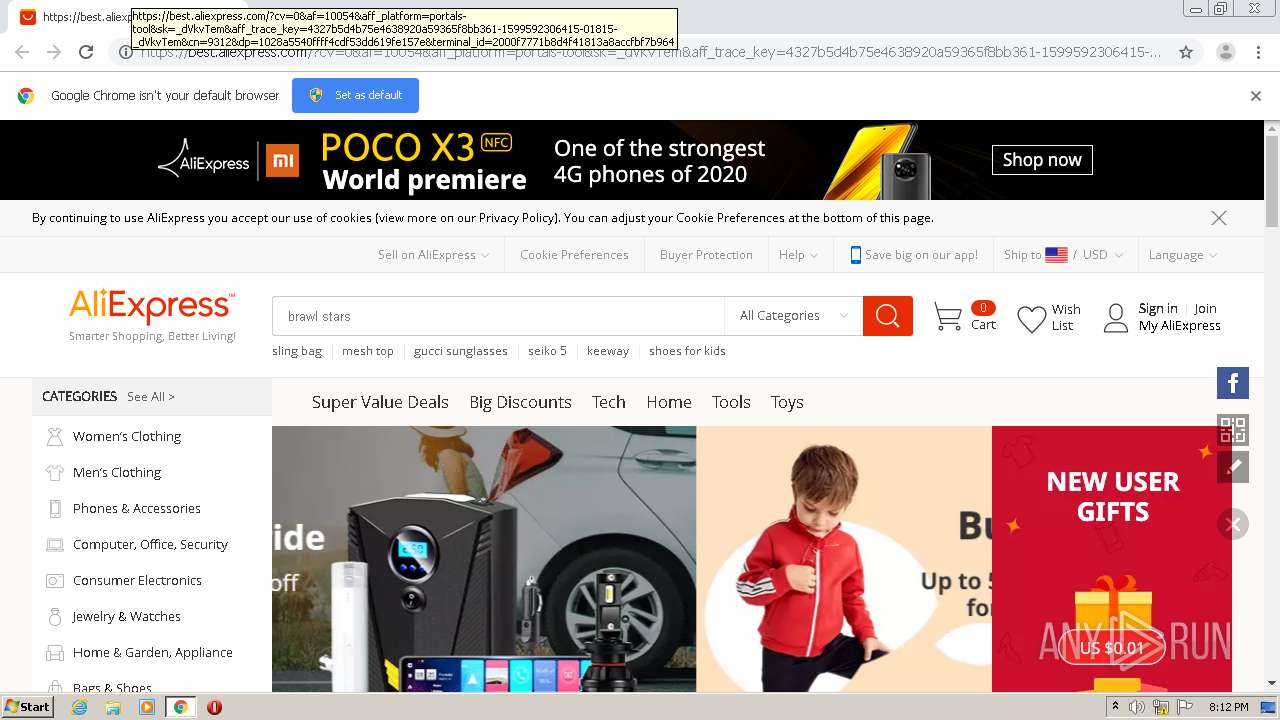Click the AliExpress logo

(152, 307)
